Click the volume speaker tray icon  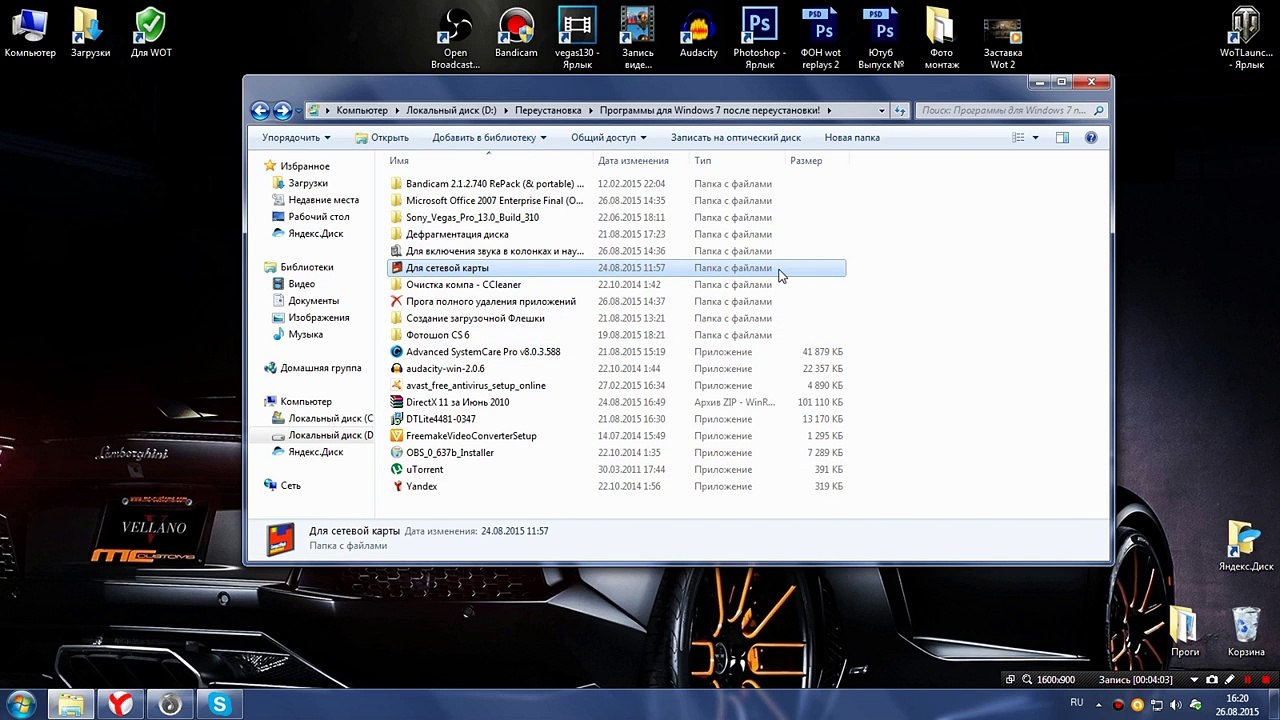click(x=1177, y=705)
